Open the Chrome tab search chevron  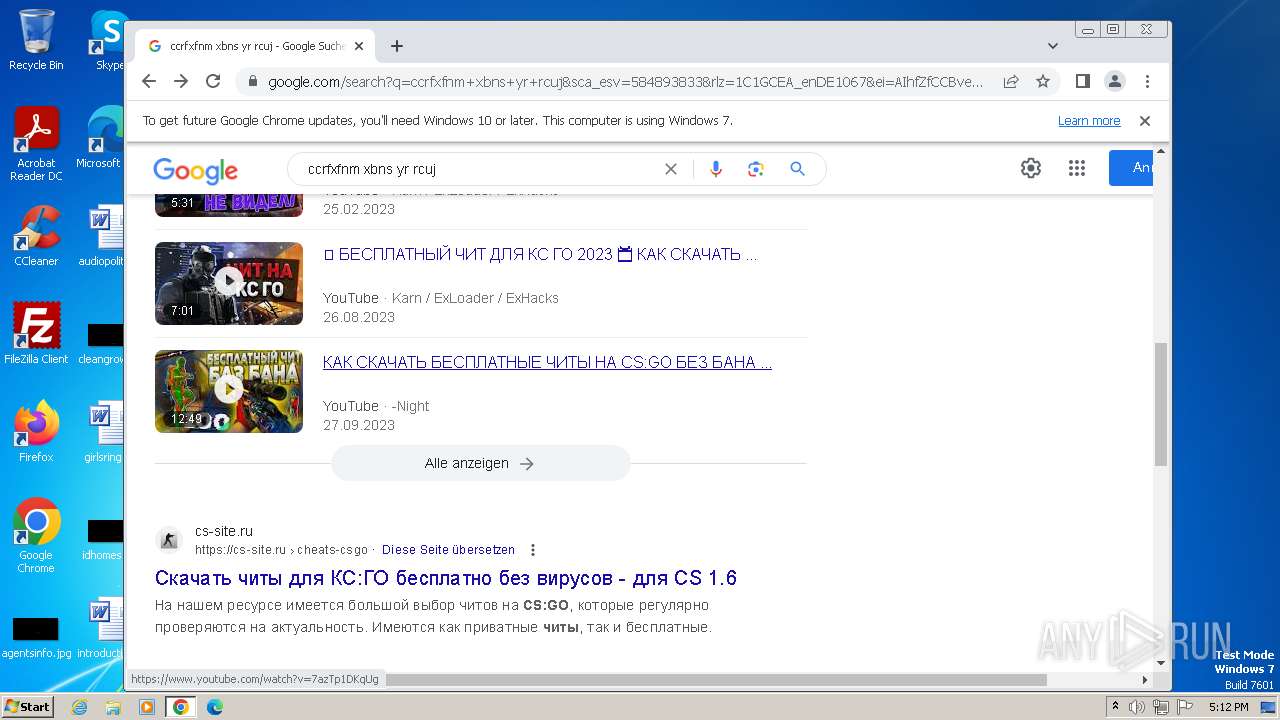pos(1053,46)
